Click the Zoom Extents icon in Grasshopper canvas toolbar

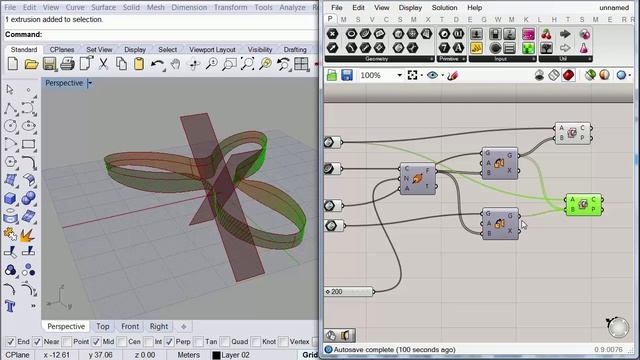point(413,75)
